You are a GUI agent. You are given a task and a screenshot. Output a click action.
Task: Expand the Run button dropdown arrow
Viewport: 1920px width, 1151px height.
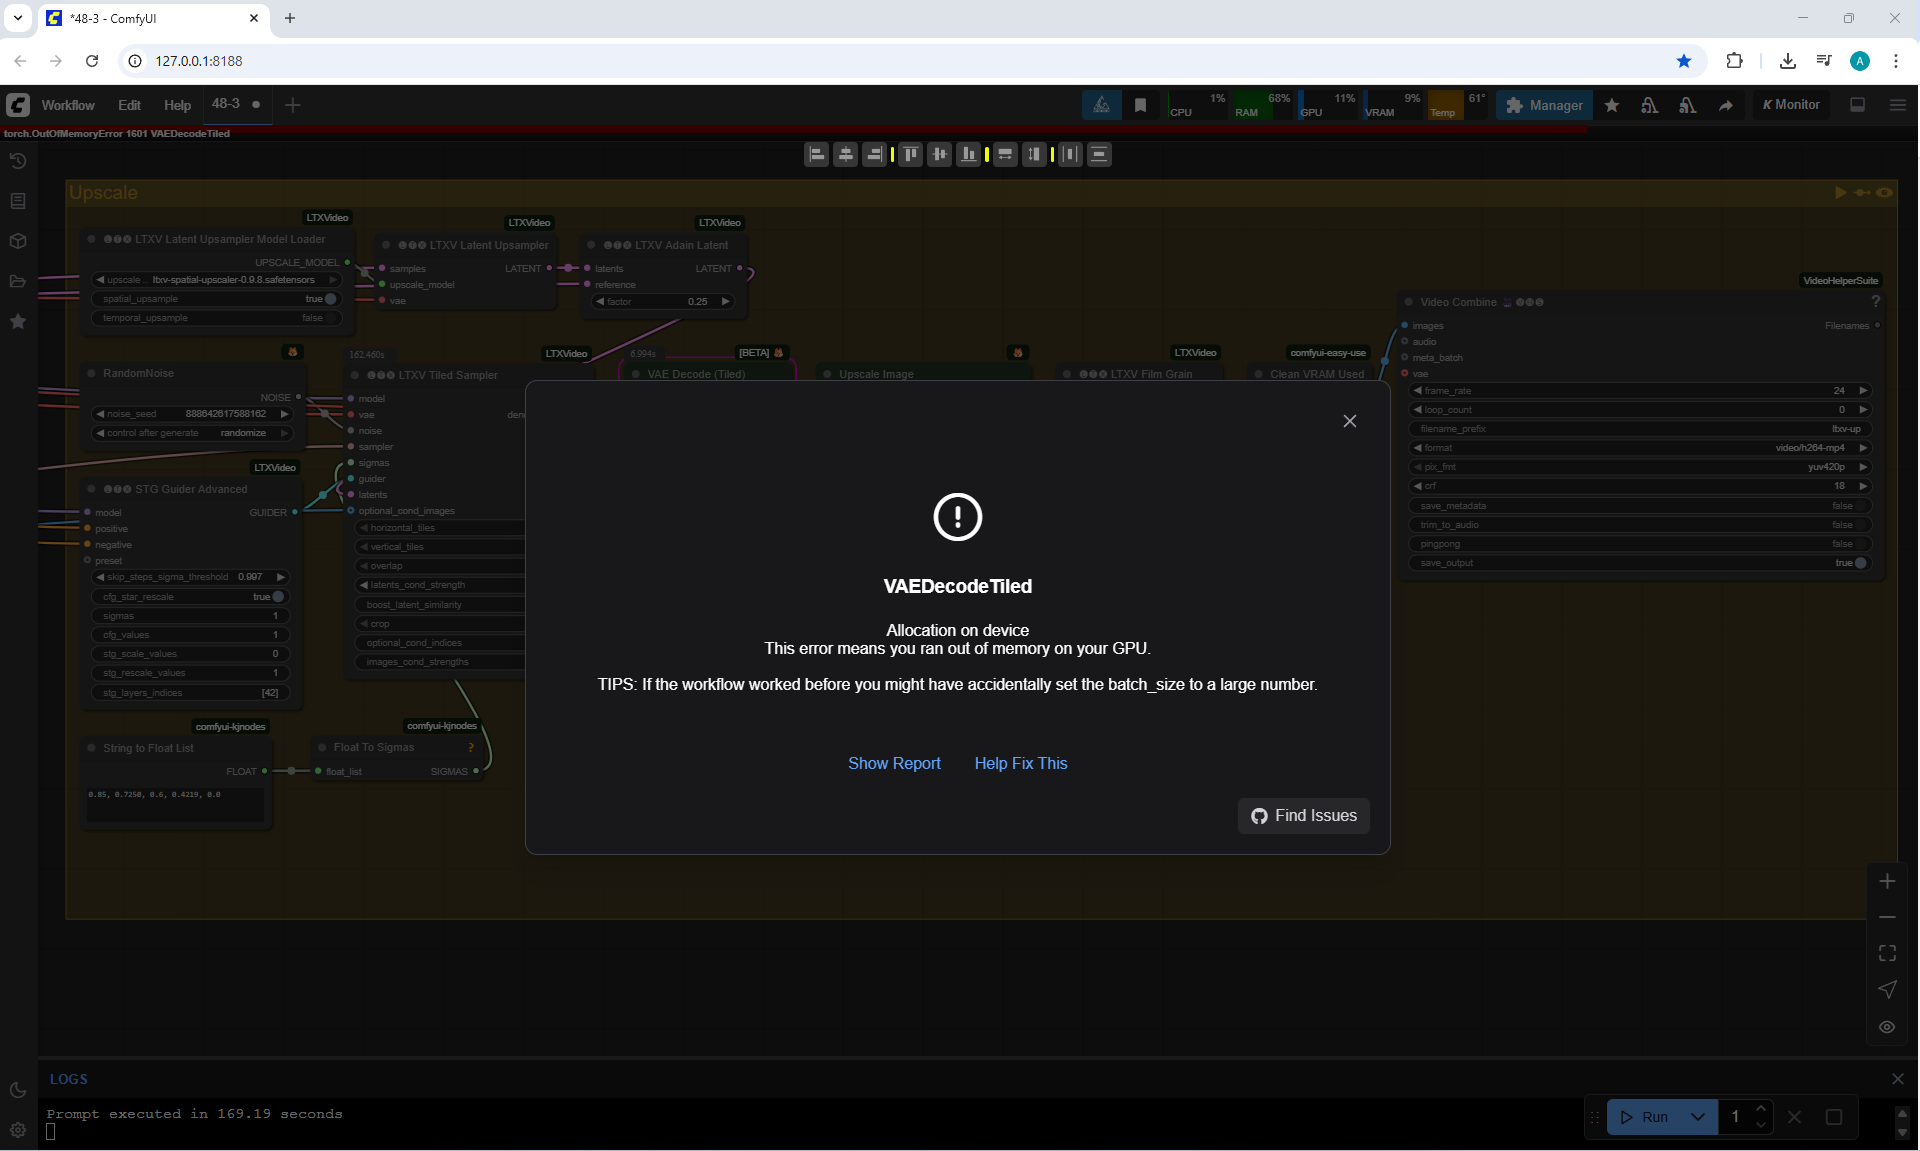click(1697, 1117)
